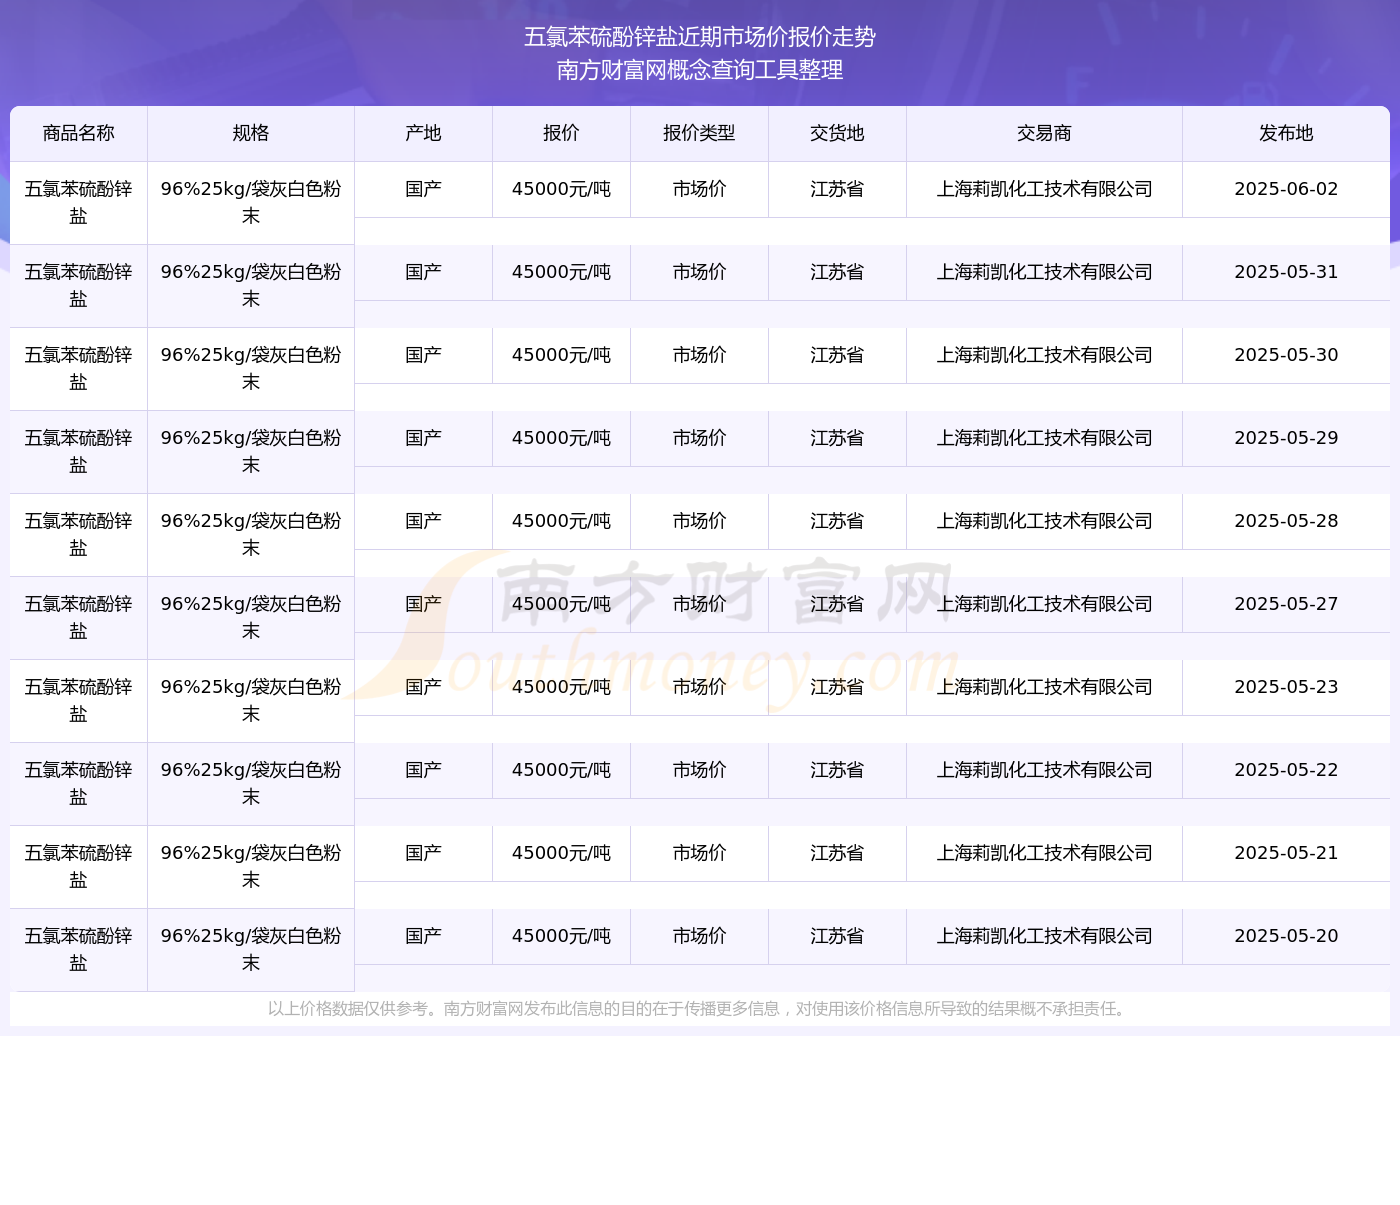
Task: Select the date 2025-05-21
Action: click(x=1286, y=853)
